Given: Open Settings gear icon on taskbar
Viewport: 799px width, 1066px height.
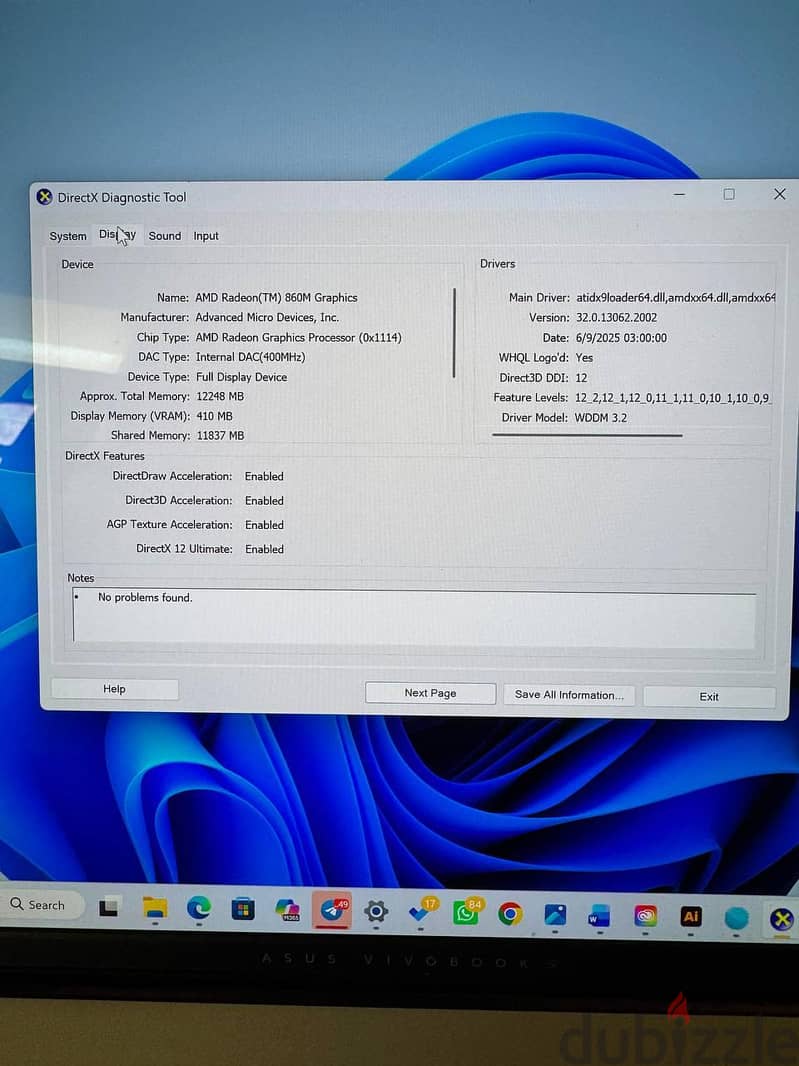Looking at the screenshot, I should (x=375, y=911).
